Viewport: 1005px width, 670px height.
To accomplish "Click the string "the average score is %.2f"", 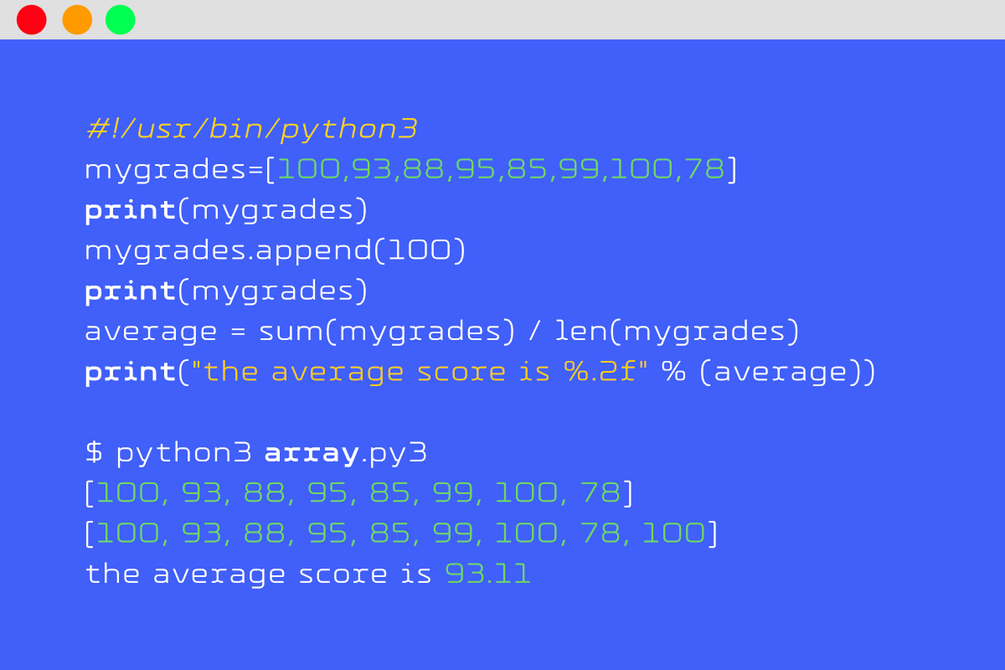I will [420, 372].
